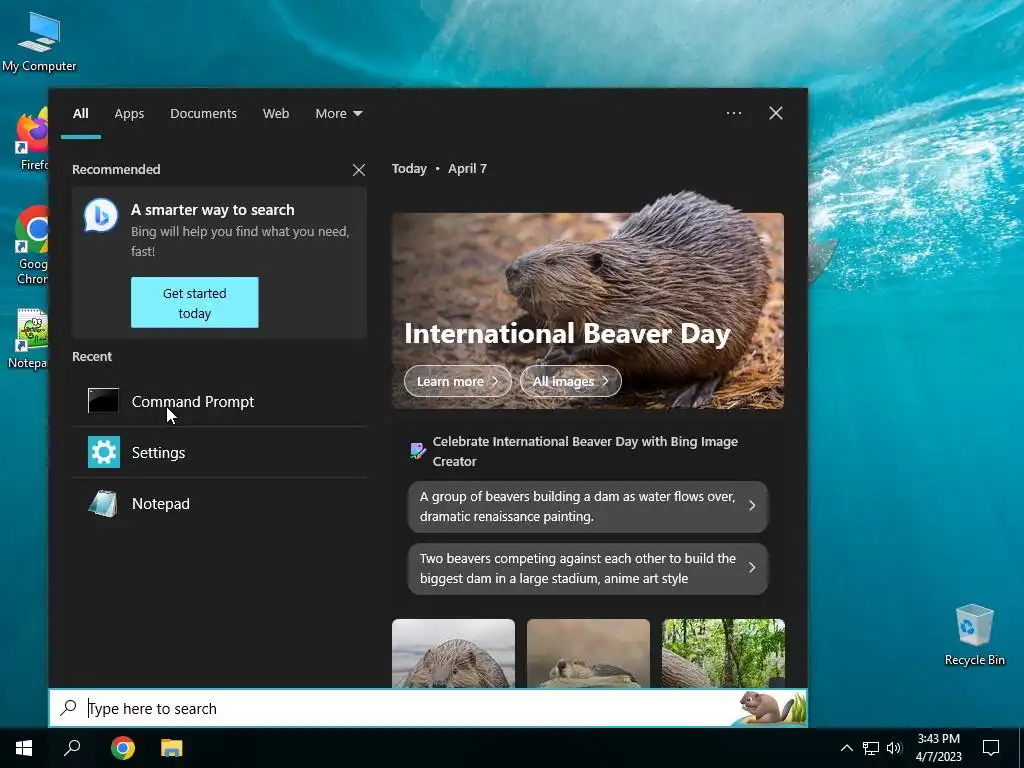Image resolution: width=1024 pixels, height=768 pixels.
Task: Click the Recycle Bin desktop icon
Action: (x=974, y=635)
